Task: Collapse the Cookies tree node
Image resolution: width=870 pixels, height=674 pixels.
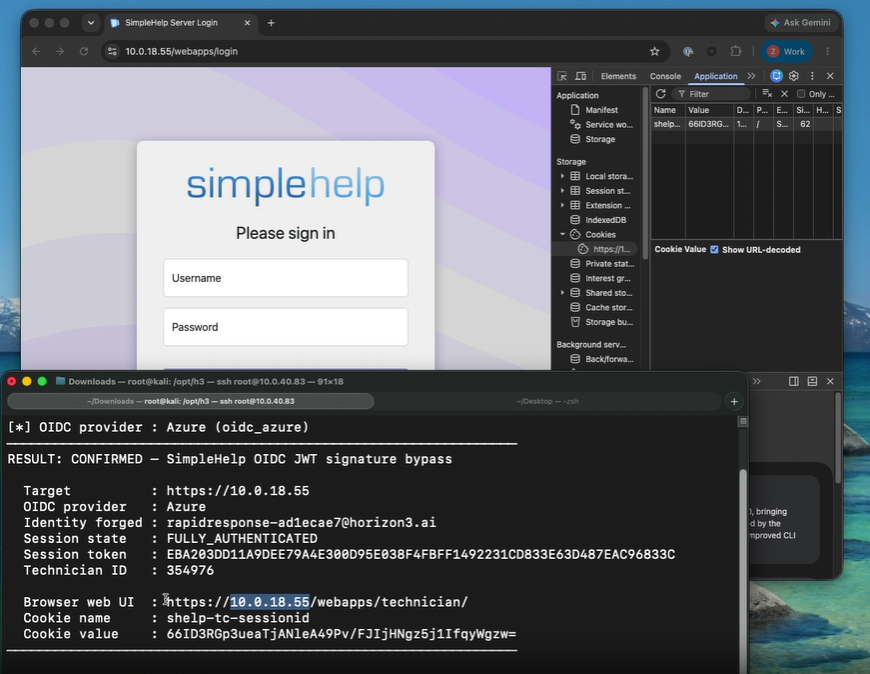Action: (x=562, y=235)
